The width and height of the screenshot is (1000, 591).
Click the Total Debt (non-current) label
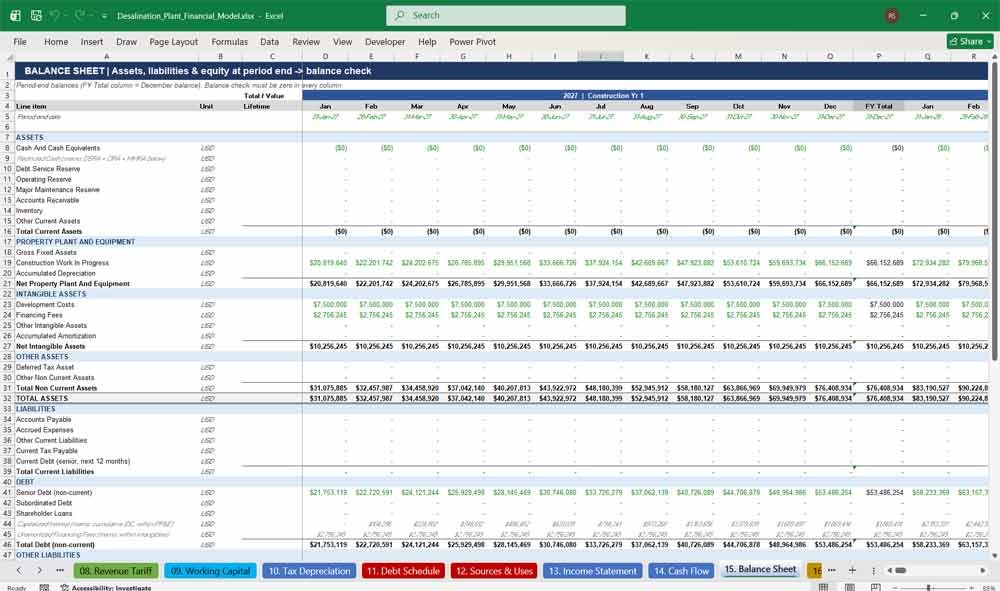point(55,544)
